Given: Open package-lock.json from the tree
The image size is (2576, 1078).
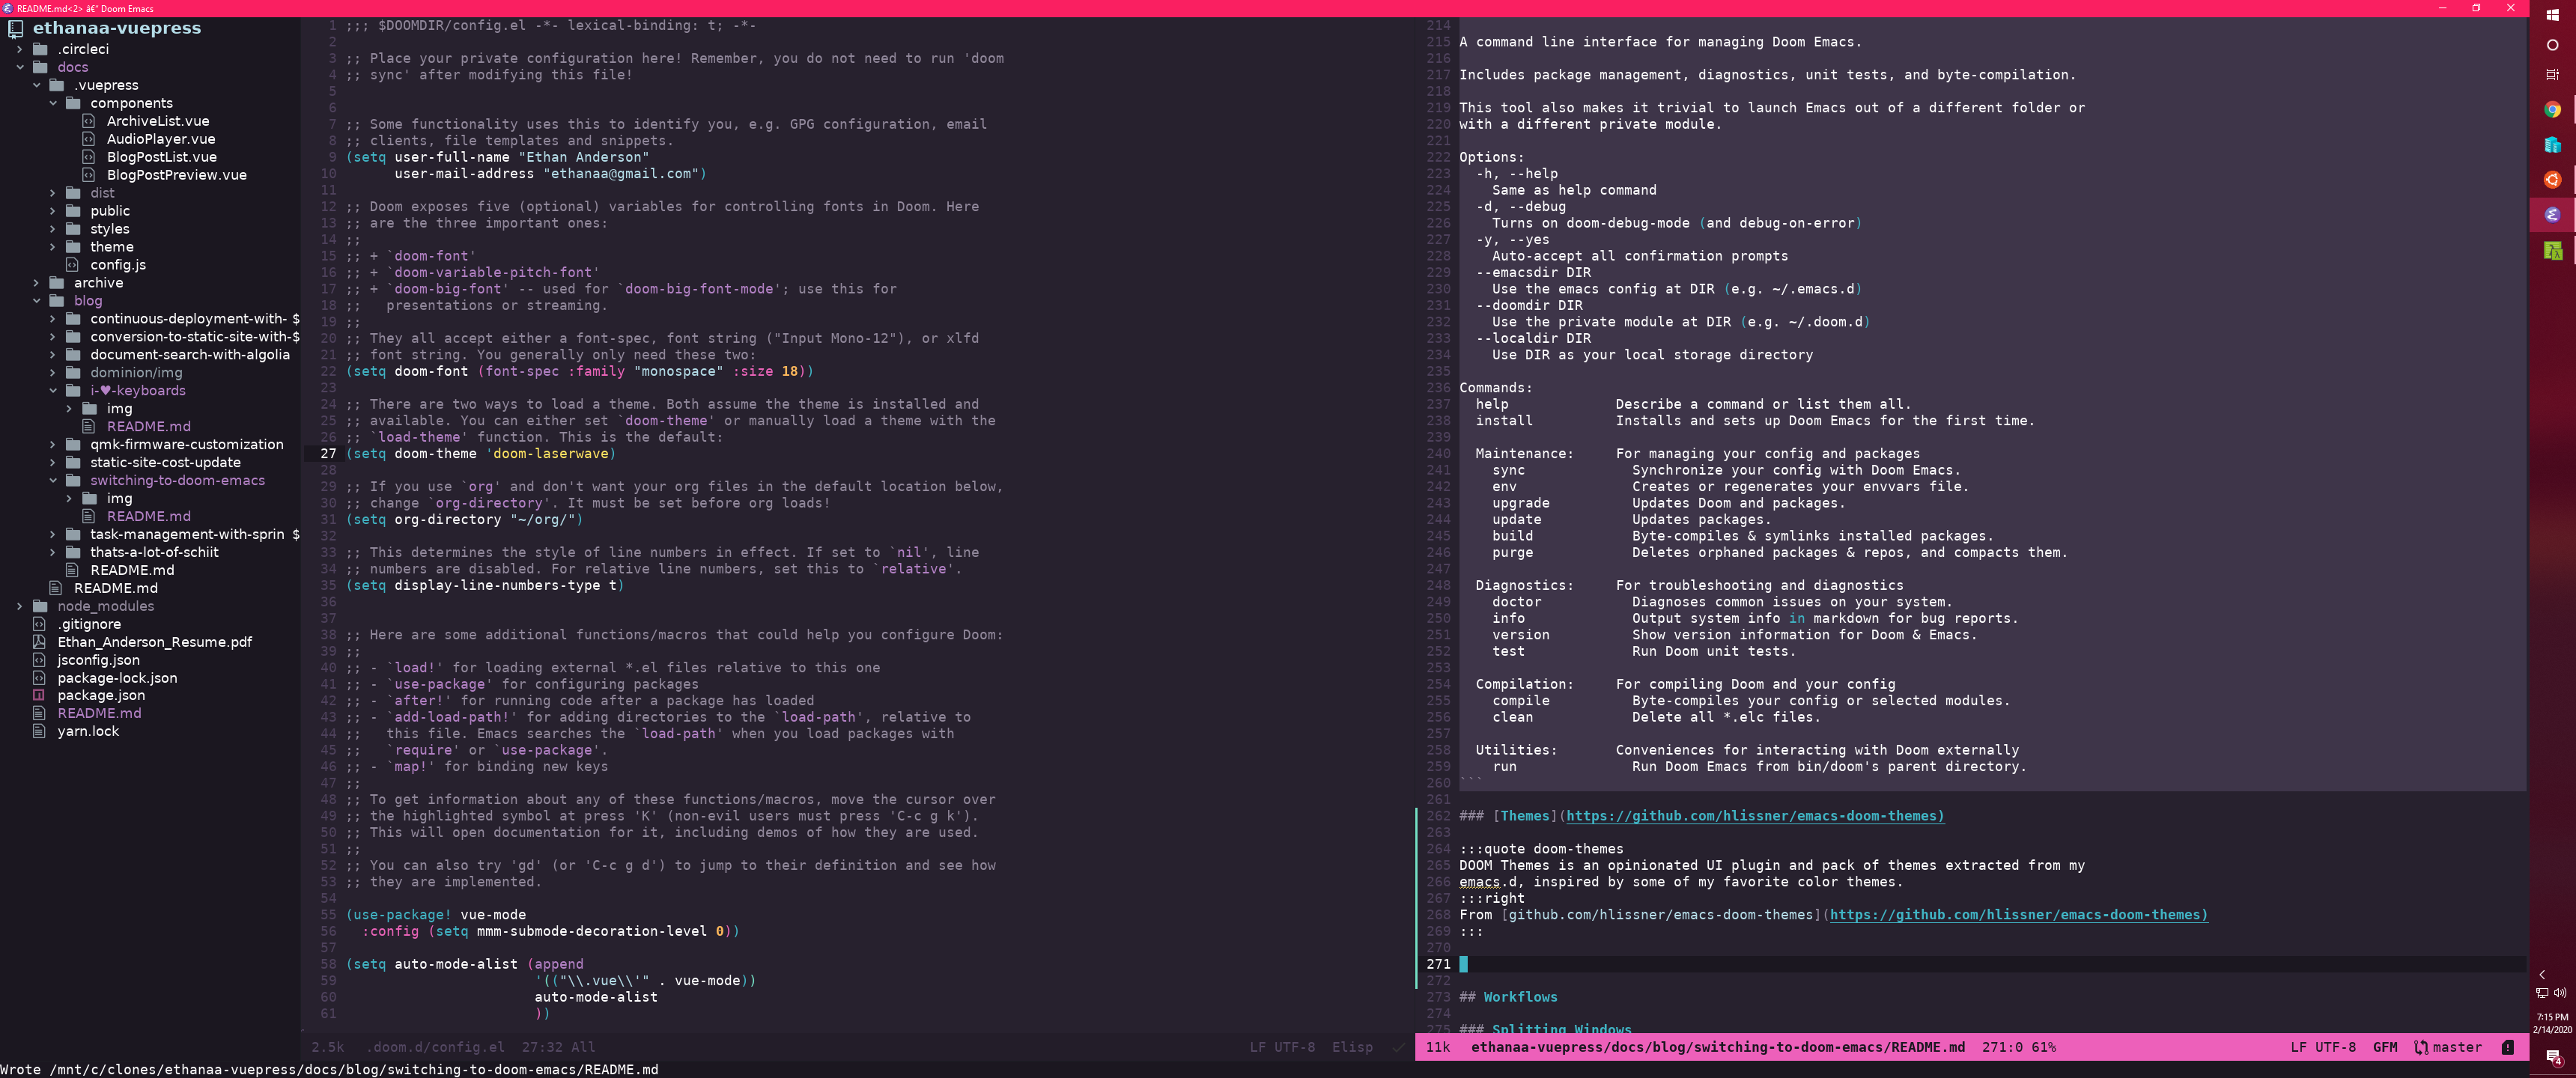Looking at the screenshot, I should point(117,678).
